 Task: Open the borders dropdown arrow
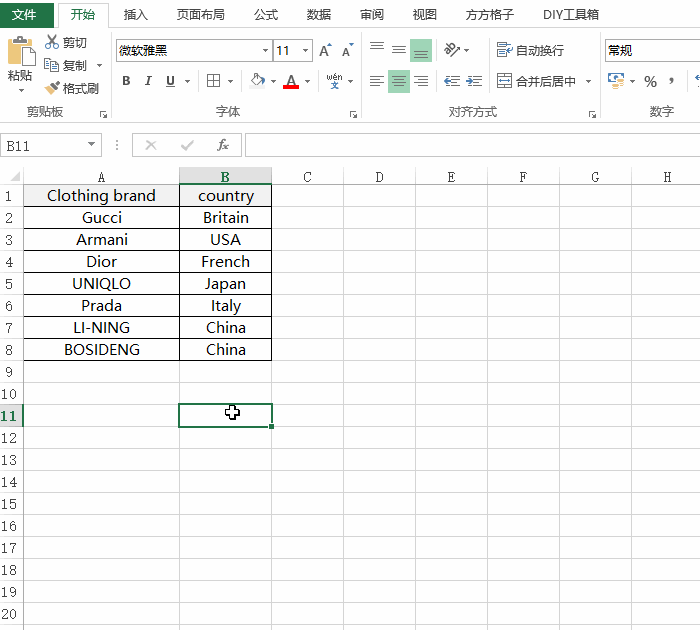point(230,81)
